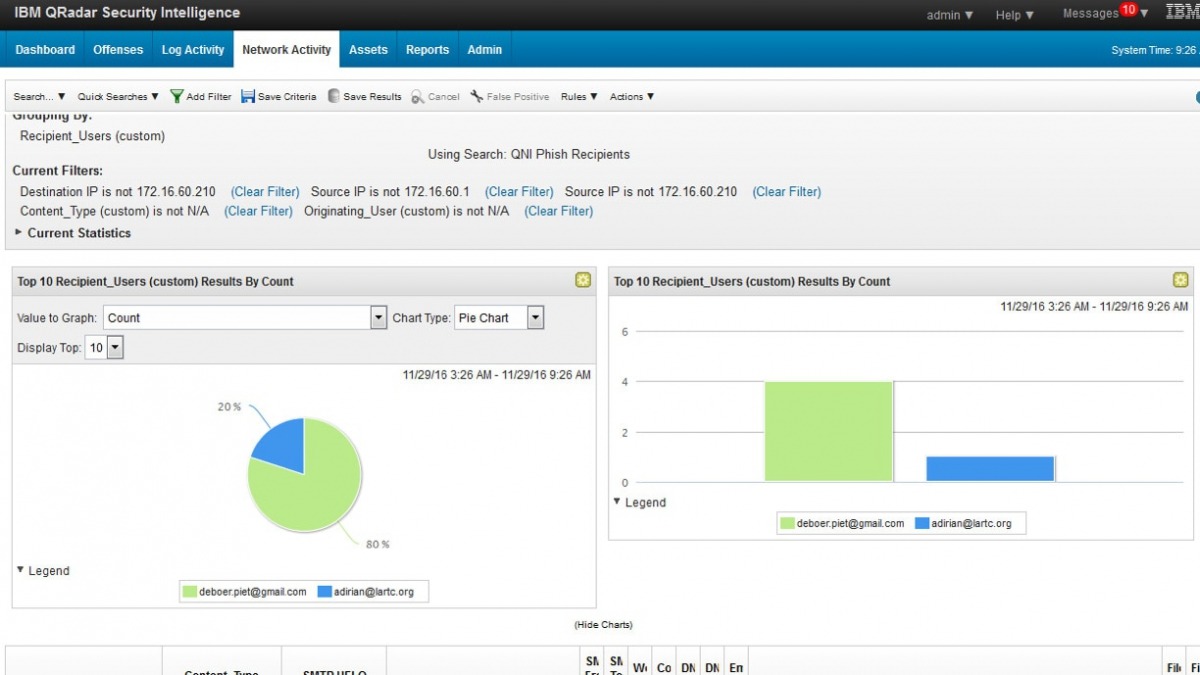Open pie chart settings gear icon

(x=583, y=281)
